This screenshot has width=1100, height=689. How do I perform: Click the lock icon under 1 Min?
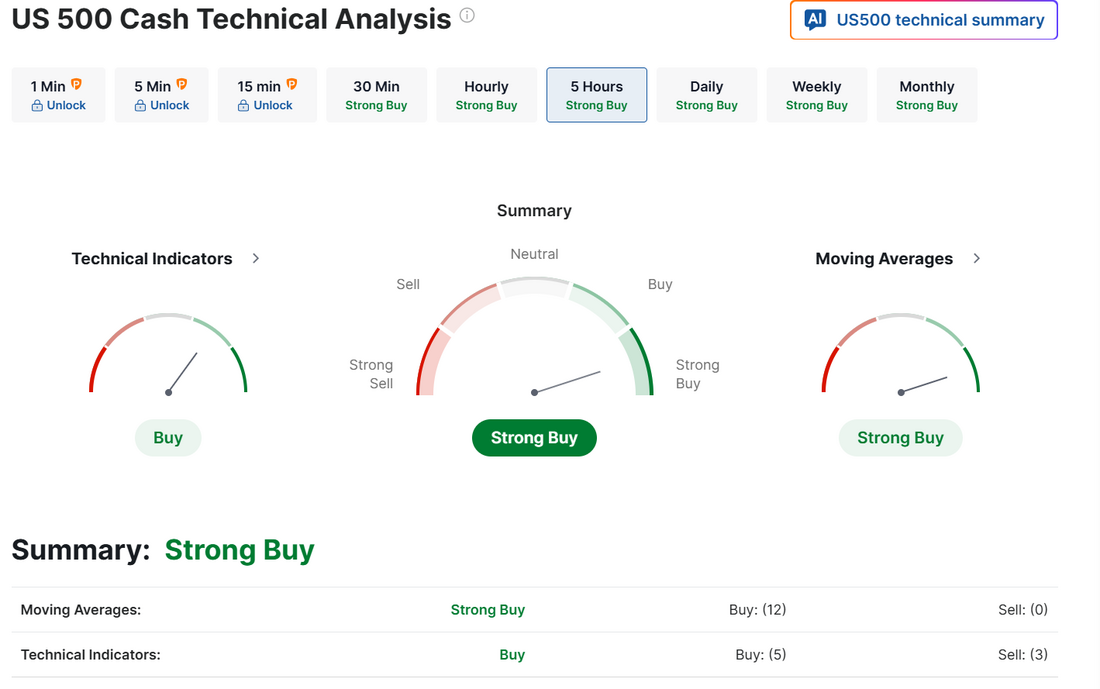click(x=37, y=105)
